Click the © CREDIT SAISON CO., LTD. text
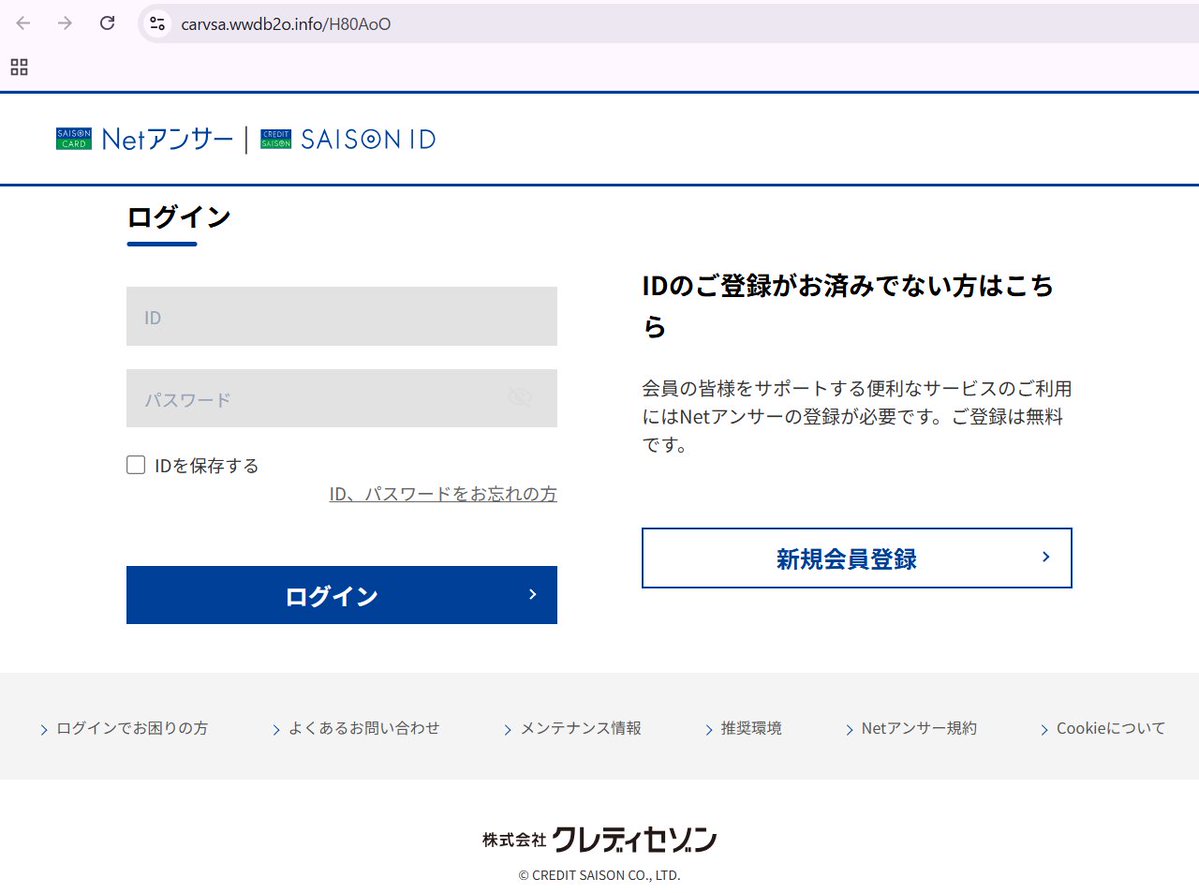 click(x=600, y=875)
